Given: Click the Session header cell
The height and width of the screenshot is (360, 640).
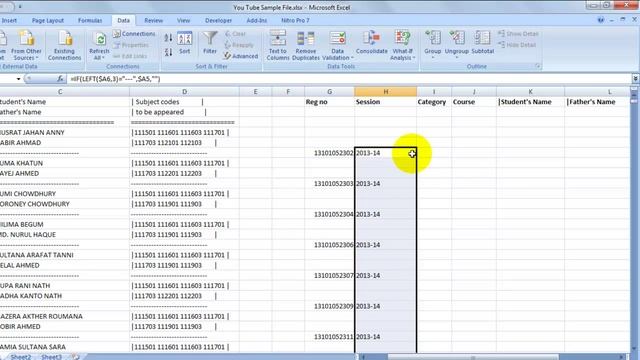Looking at the screenshot, I should point(386,102).
